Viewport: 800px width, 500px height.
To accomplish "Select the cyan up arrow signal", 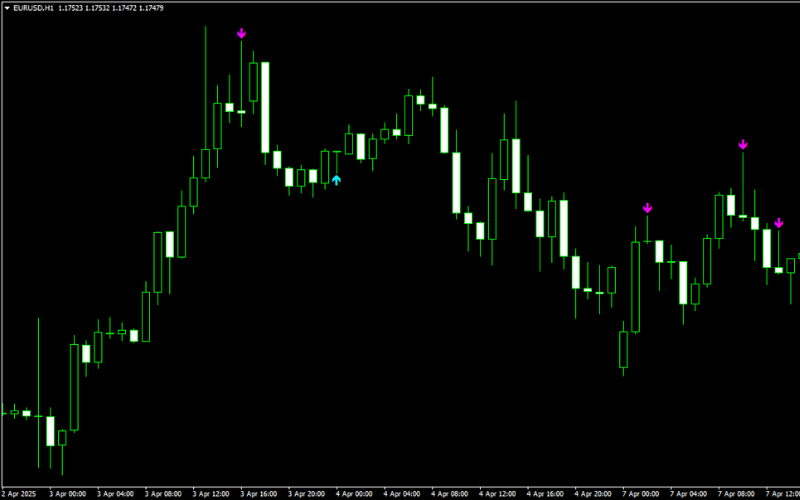I will click(x=336, y=180).
